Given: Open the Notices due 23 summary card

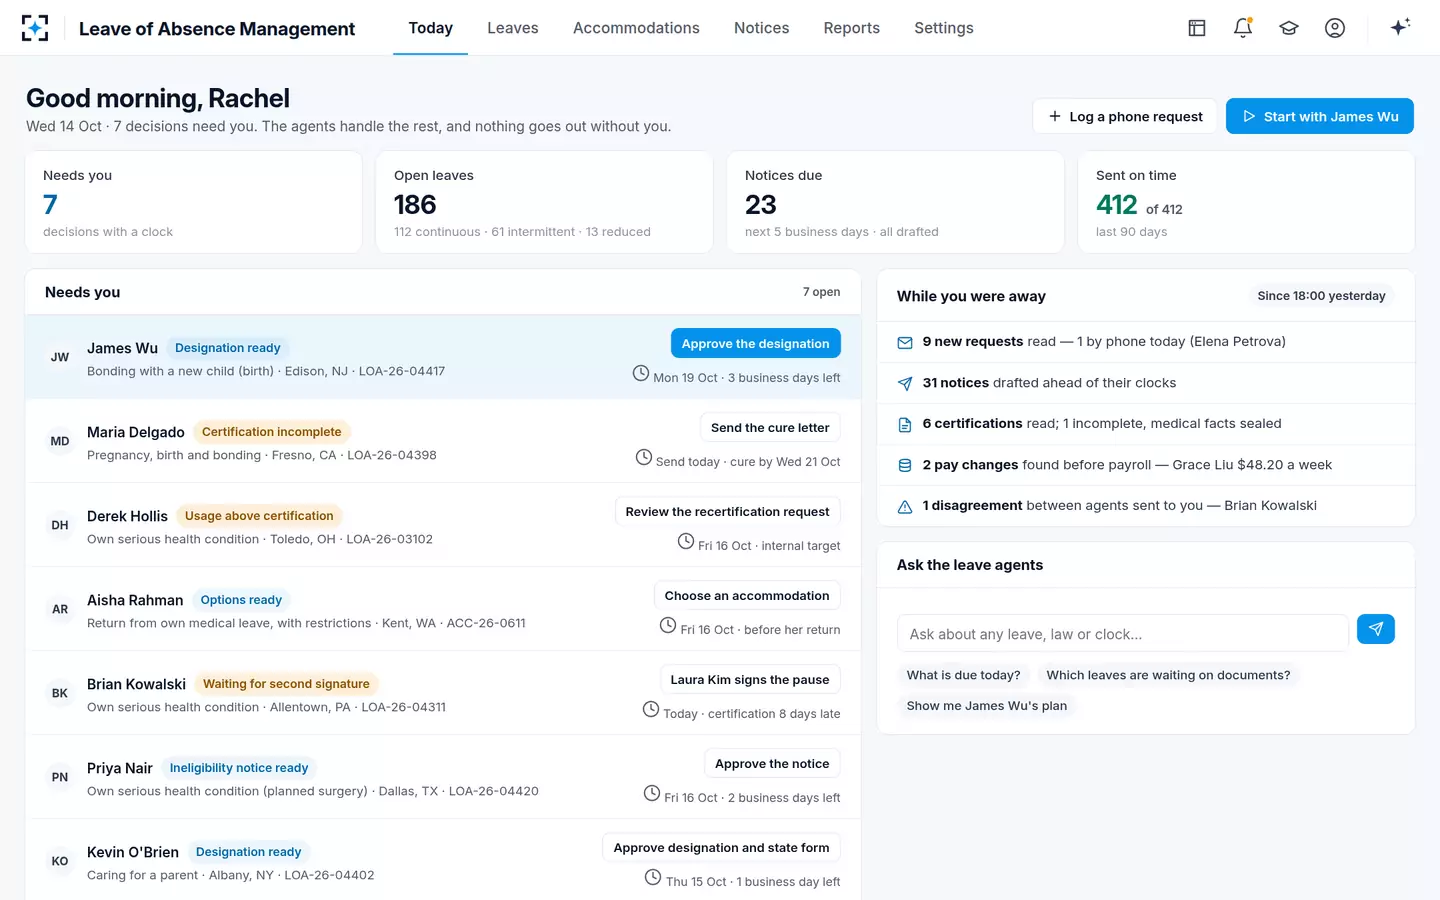Looking at the screenshot, I should tap(895, 202).
